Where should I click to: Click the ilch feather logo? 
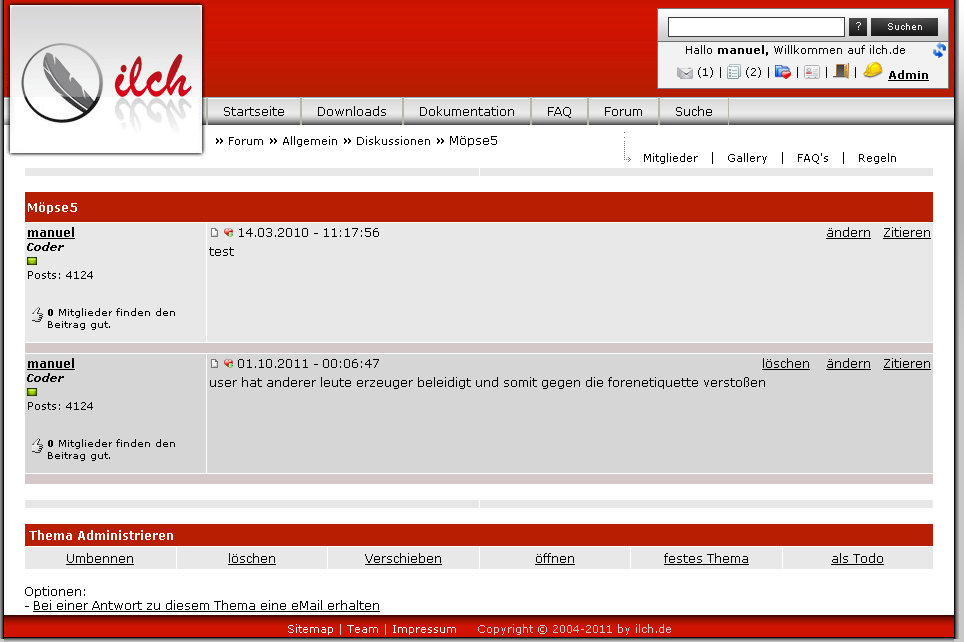(x=106, y=80)
